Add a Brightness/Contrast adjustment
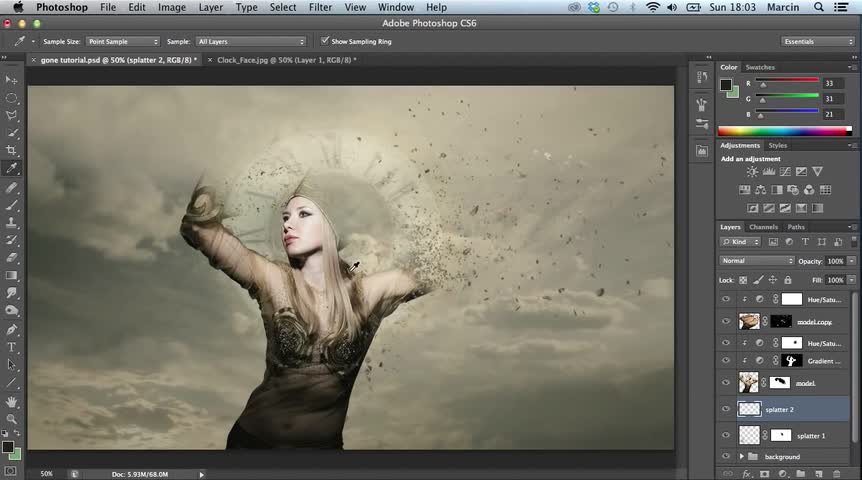 coord(752,173)
